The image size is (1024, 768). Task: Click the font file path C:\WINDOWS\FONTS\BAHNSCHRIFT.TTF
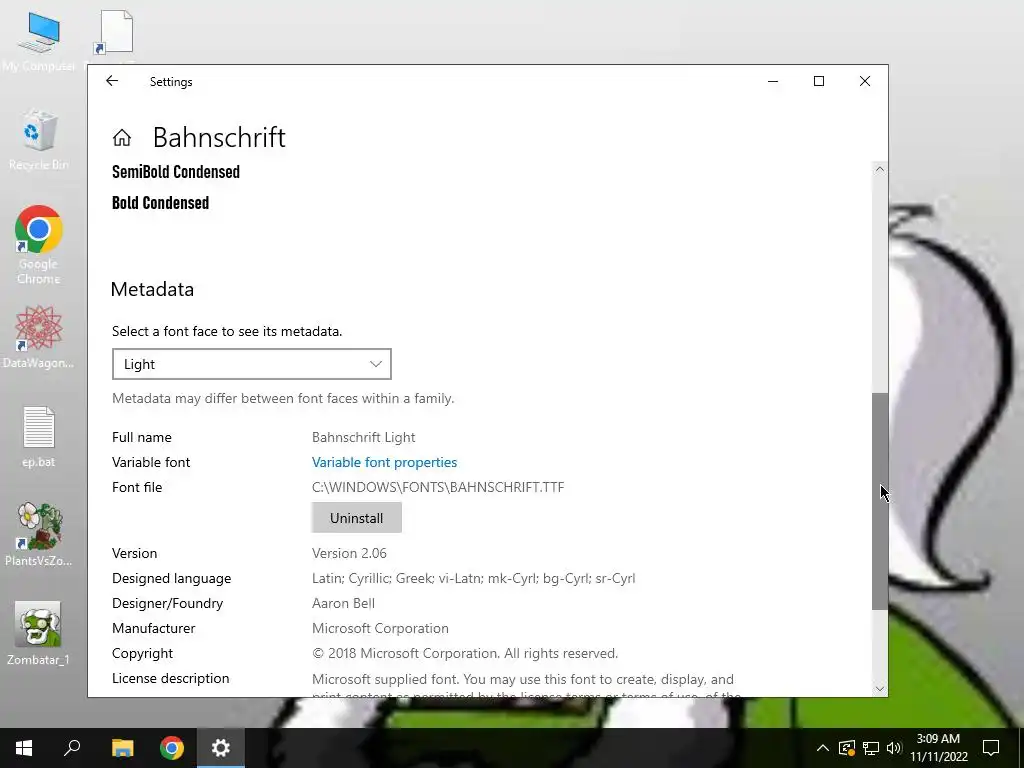point(438,487)
